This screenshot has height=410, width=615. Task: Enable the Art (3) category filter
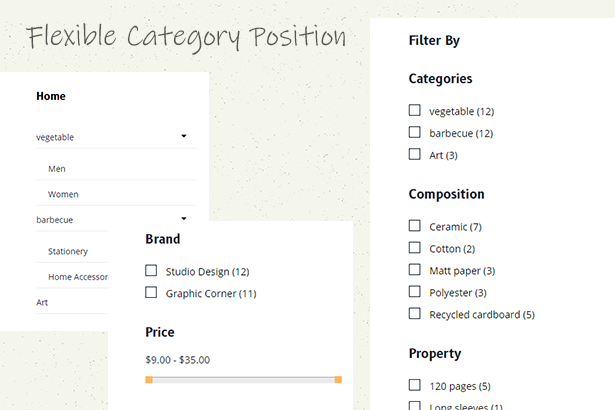415,154
